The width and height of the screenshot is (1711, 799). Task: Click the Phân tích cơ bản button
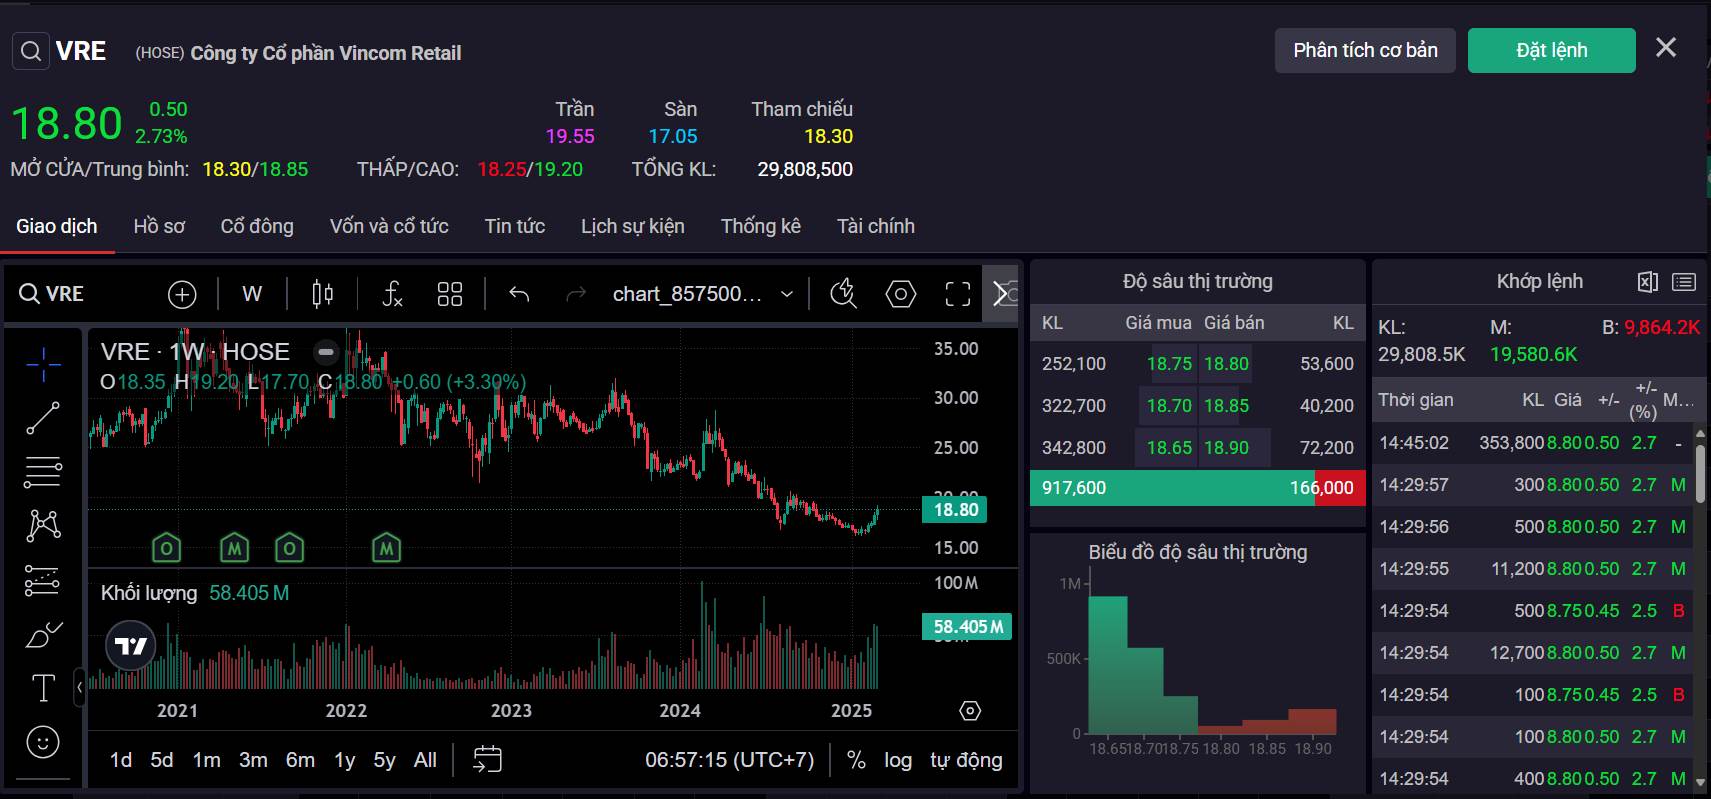1365,50
